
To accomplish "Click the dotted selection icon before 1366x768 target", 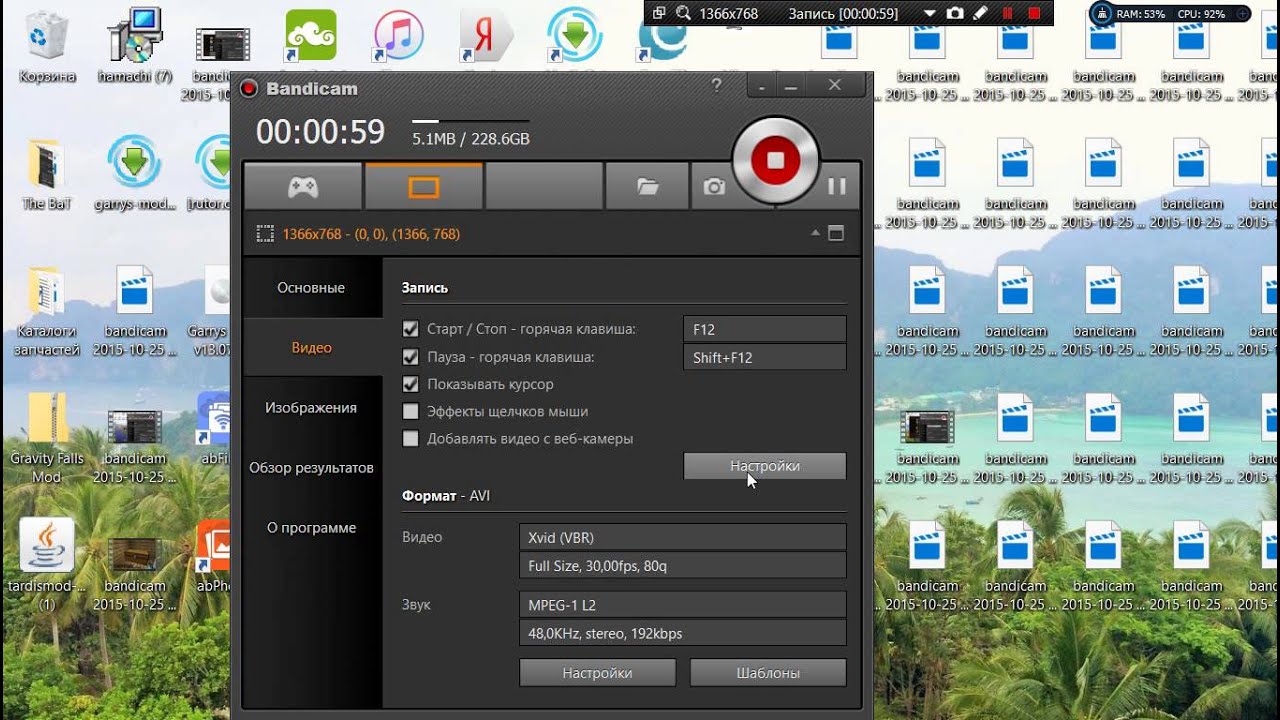I will click(x=265, y=234).
